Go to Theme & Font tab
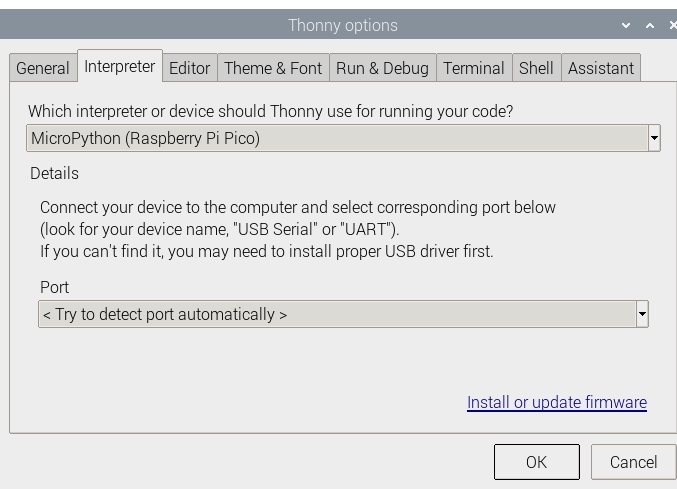The image size is (677, 489). 273,68
